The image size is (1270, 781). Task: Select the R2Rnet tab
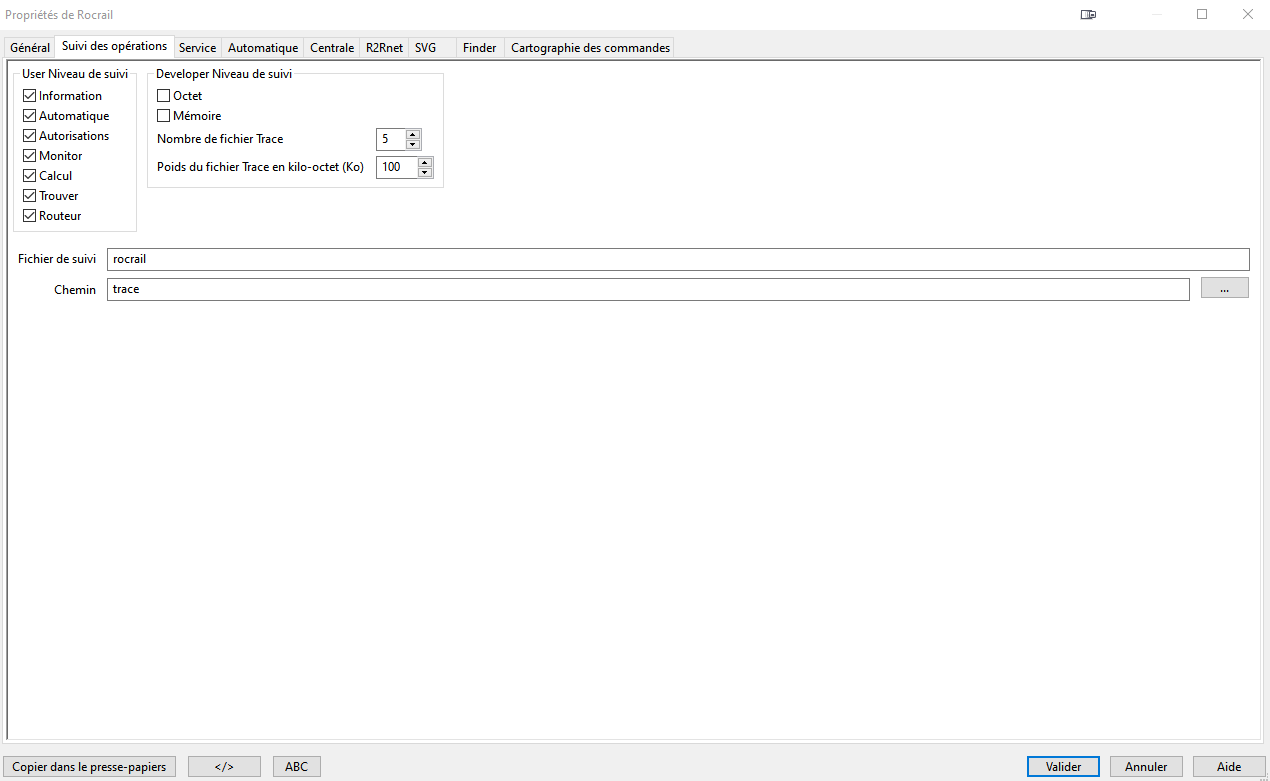click(384, 48)
